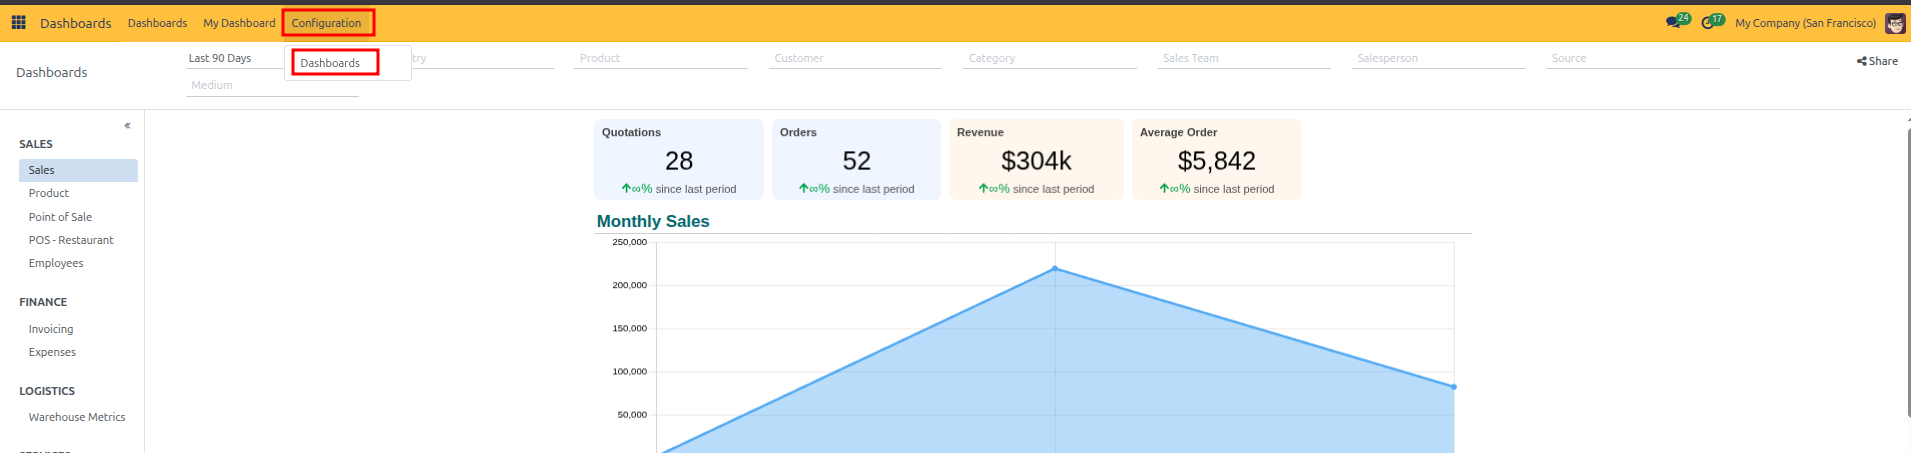Screen dimensions: 1911x453
Task: Click the FINANCE section header
Action: point(43,302)
